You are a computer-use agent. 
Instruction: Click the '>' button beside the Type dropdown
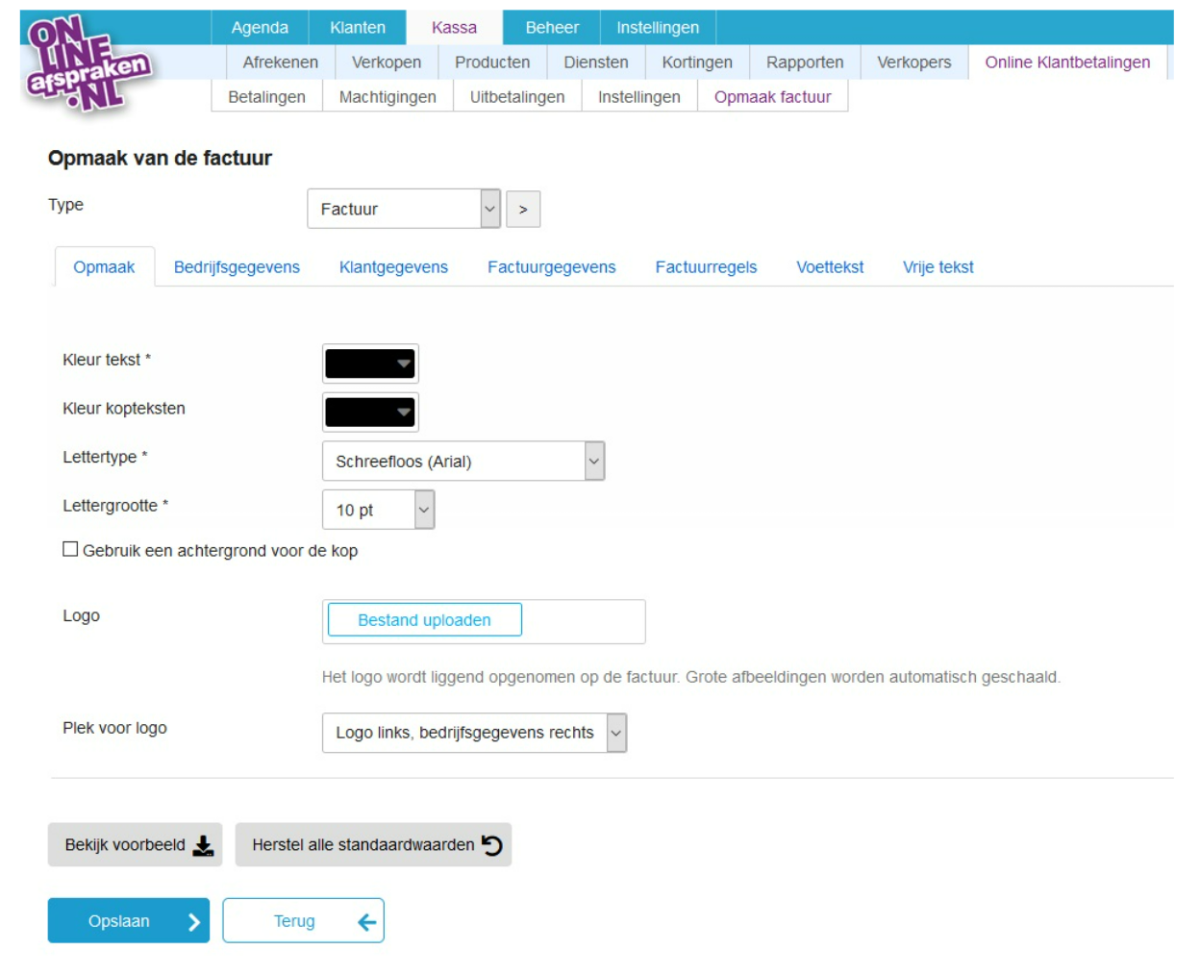coord(523,209)
